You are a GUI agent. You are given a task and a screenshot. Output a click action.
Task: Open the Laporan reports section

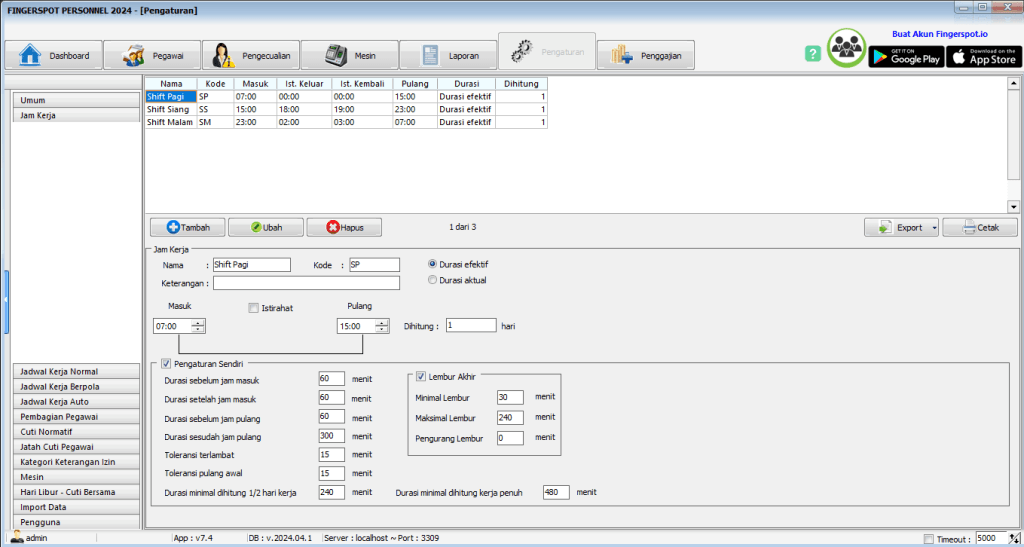click(448, 55)
